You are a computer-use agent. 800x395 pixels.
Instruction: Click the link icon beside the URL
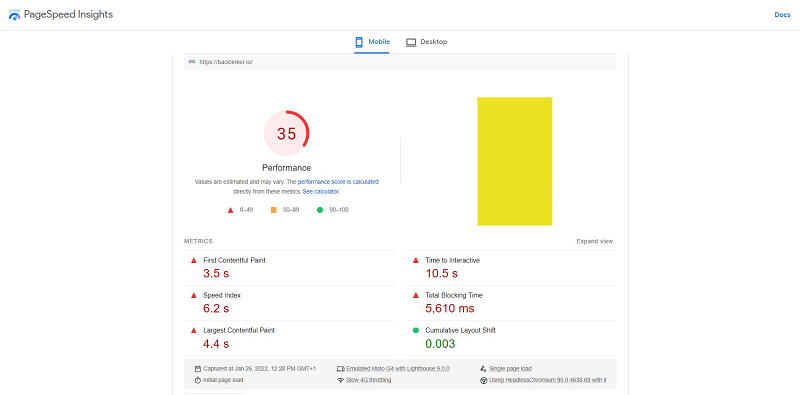(192, 61)
